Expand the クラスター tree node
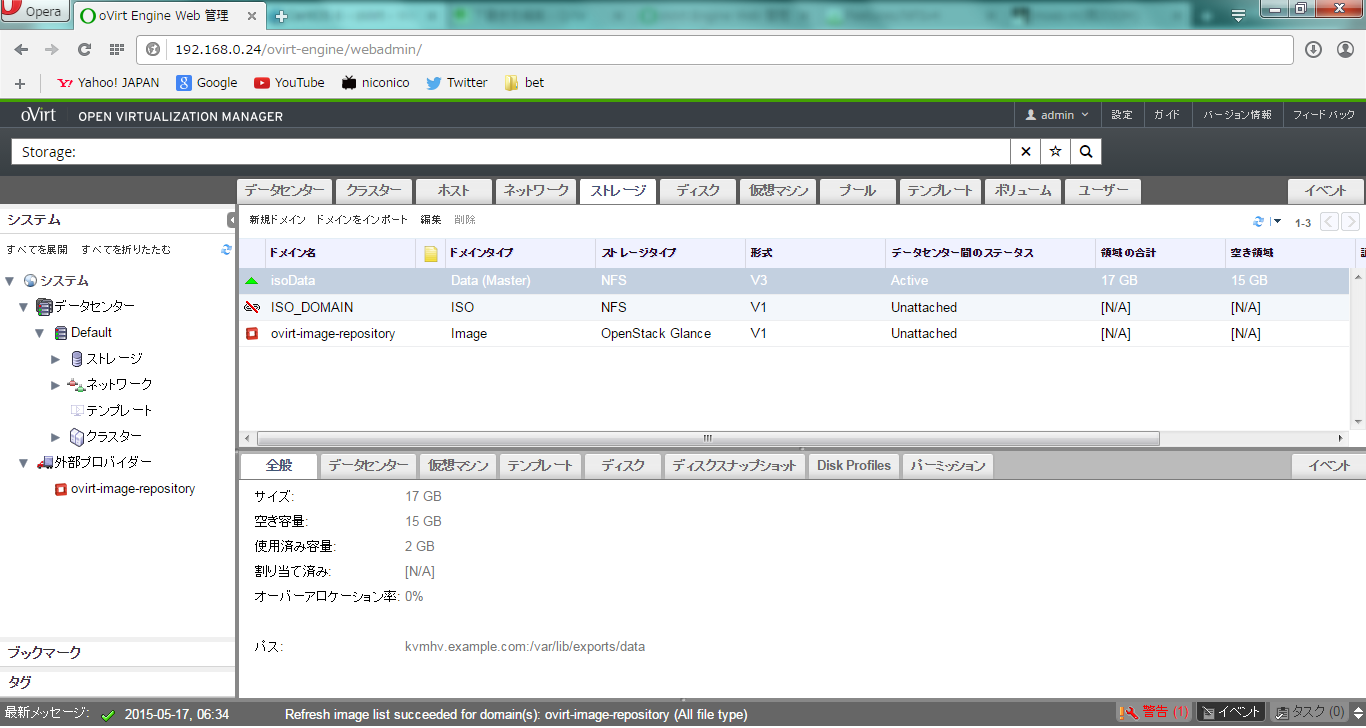Screen dimensions: 1366x728 point(56,437)
